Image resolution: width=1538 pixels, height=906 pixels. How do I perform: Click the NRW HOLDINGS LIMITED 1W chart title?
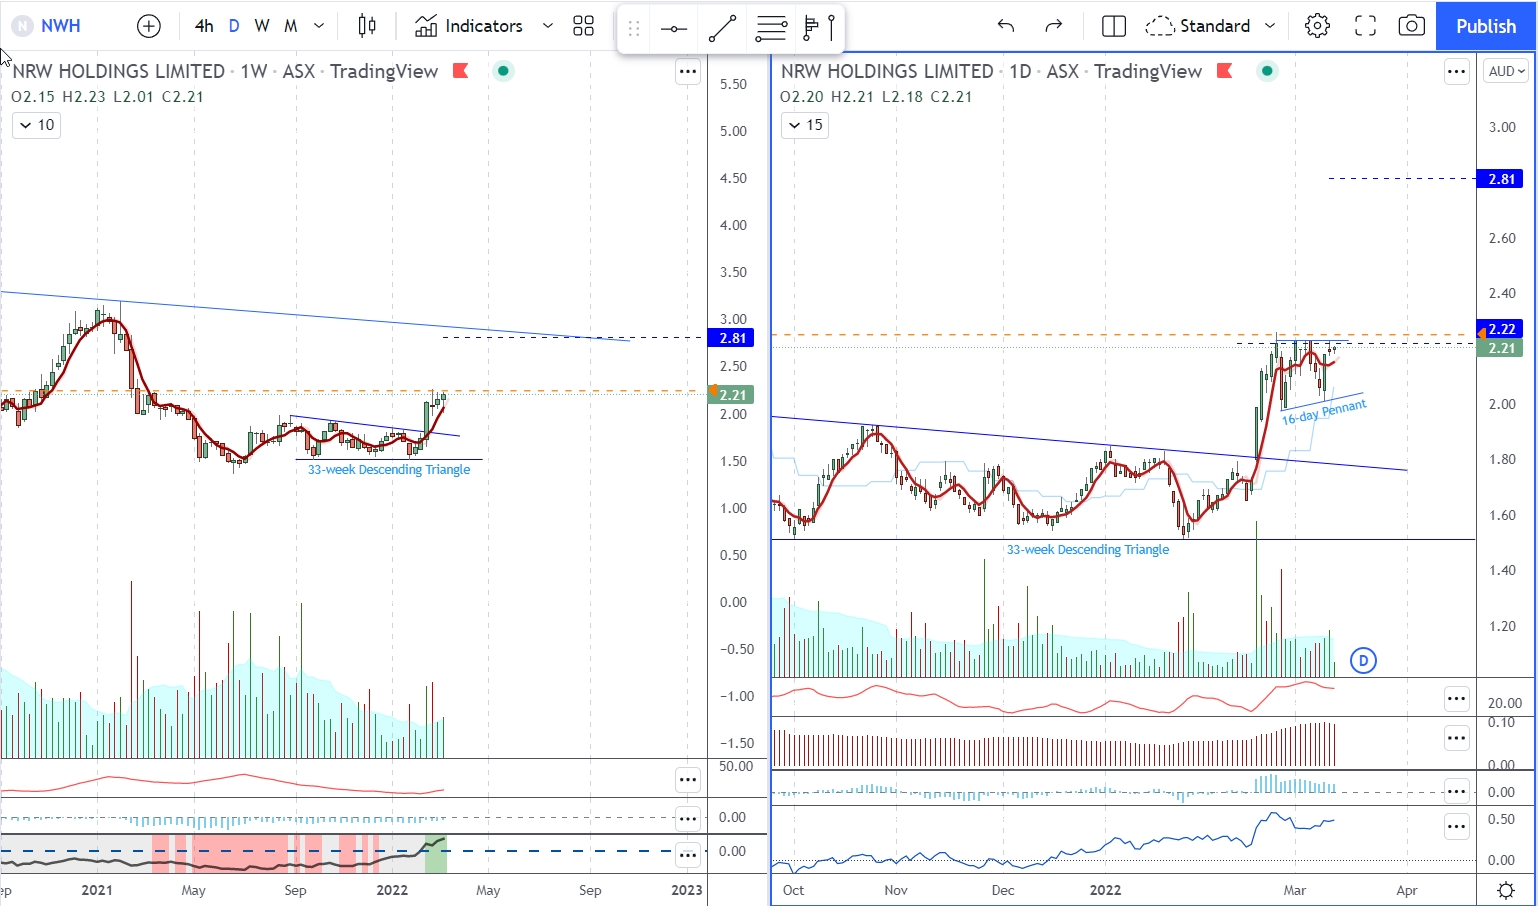(225, 71)
